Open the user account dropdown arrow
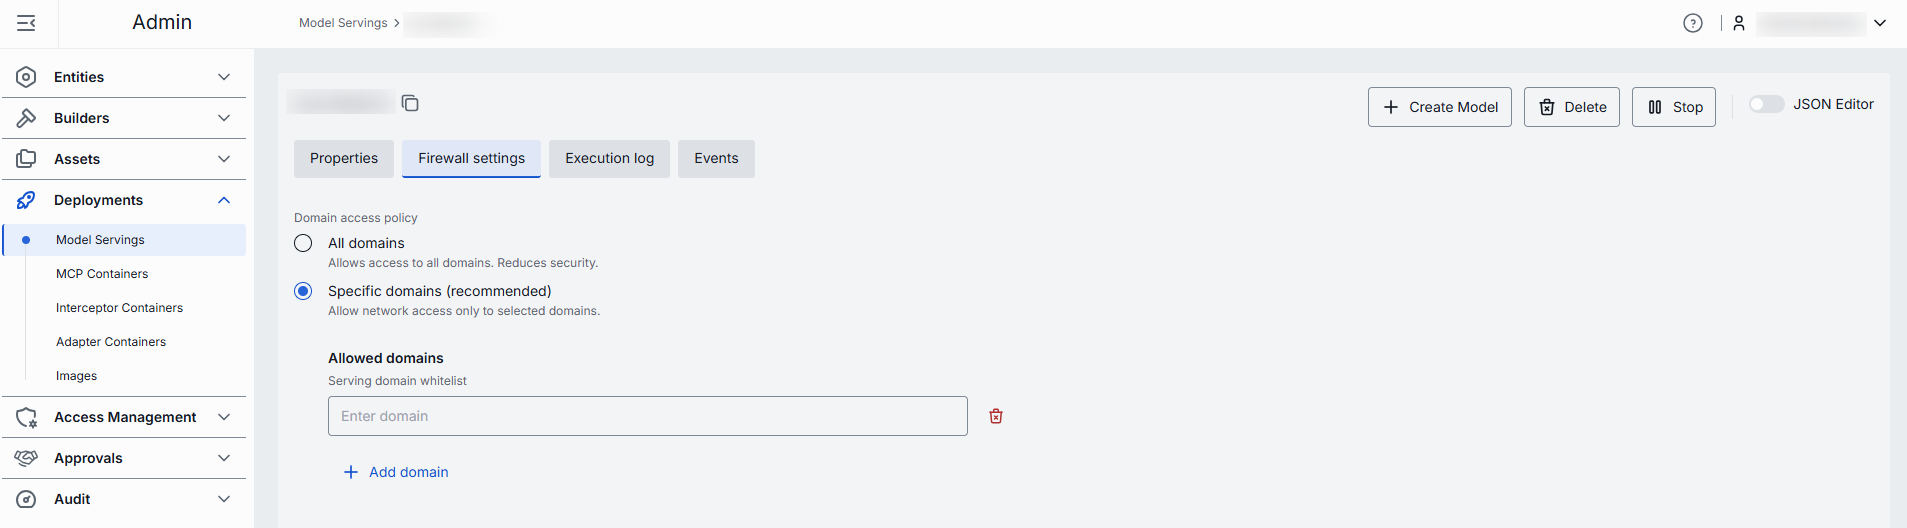The image size is (1907, 528). pos(1880,23)
